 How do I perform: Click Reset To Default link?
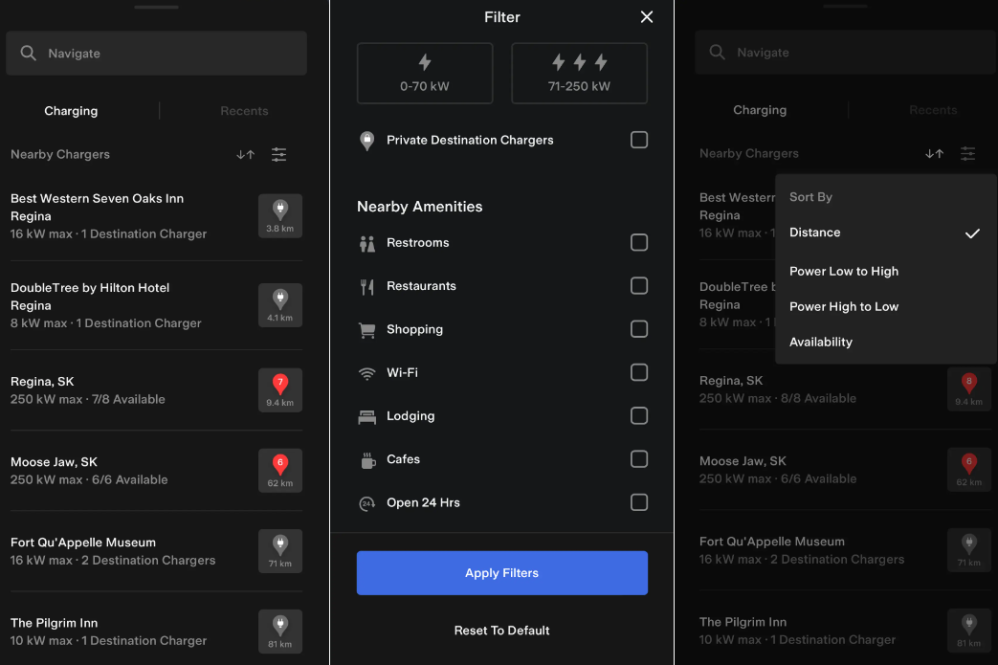pyautogui.click(x=502, y=631)
